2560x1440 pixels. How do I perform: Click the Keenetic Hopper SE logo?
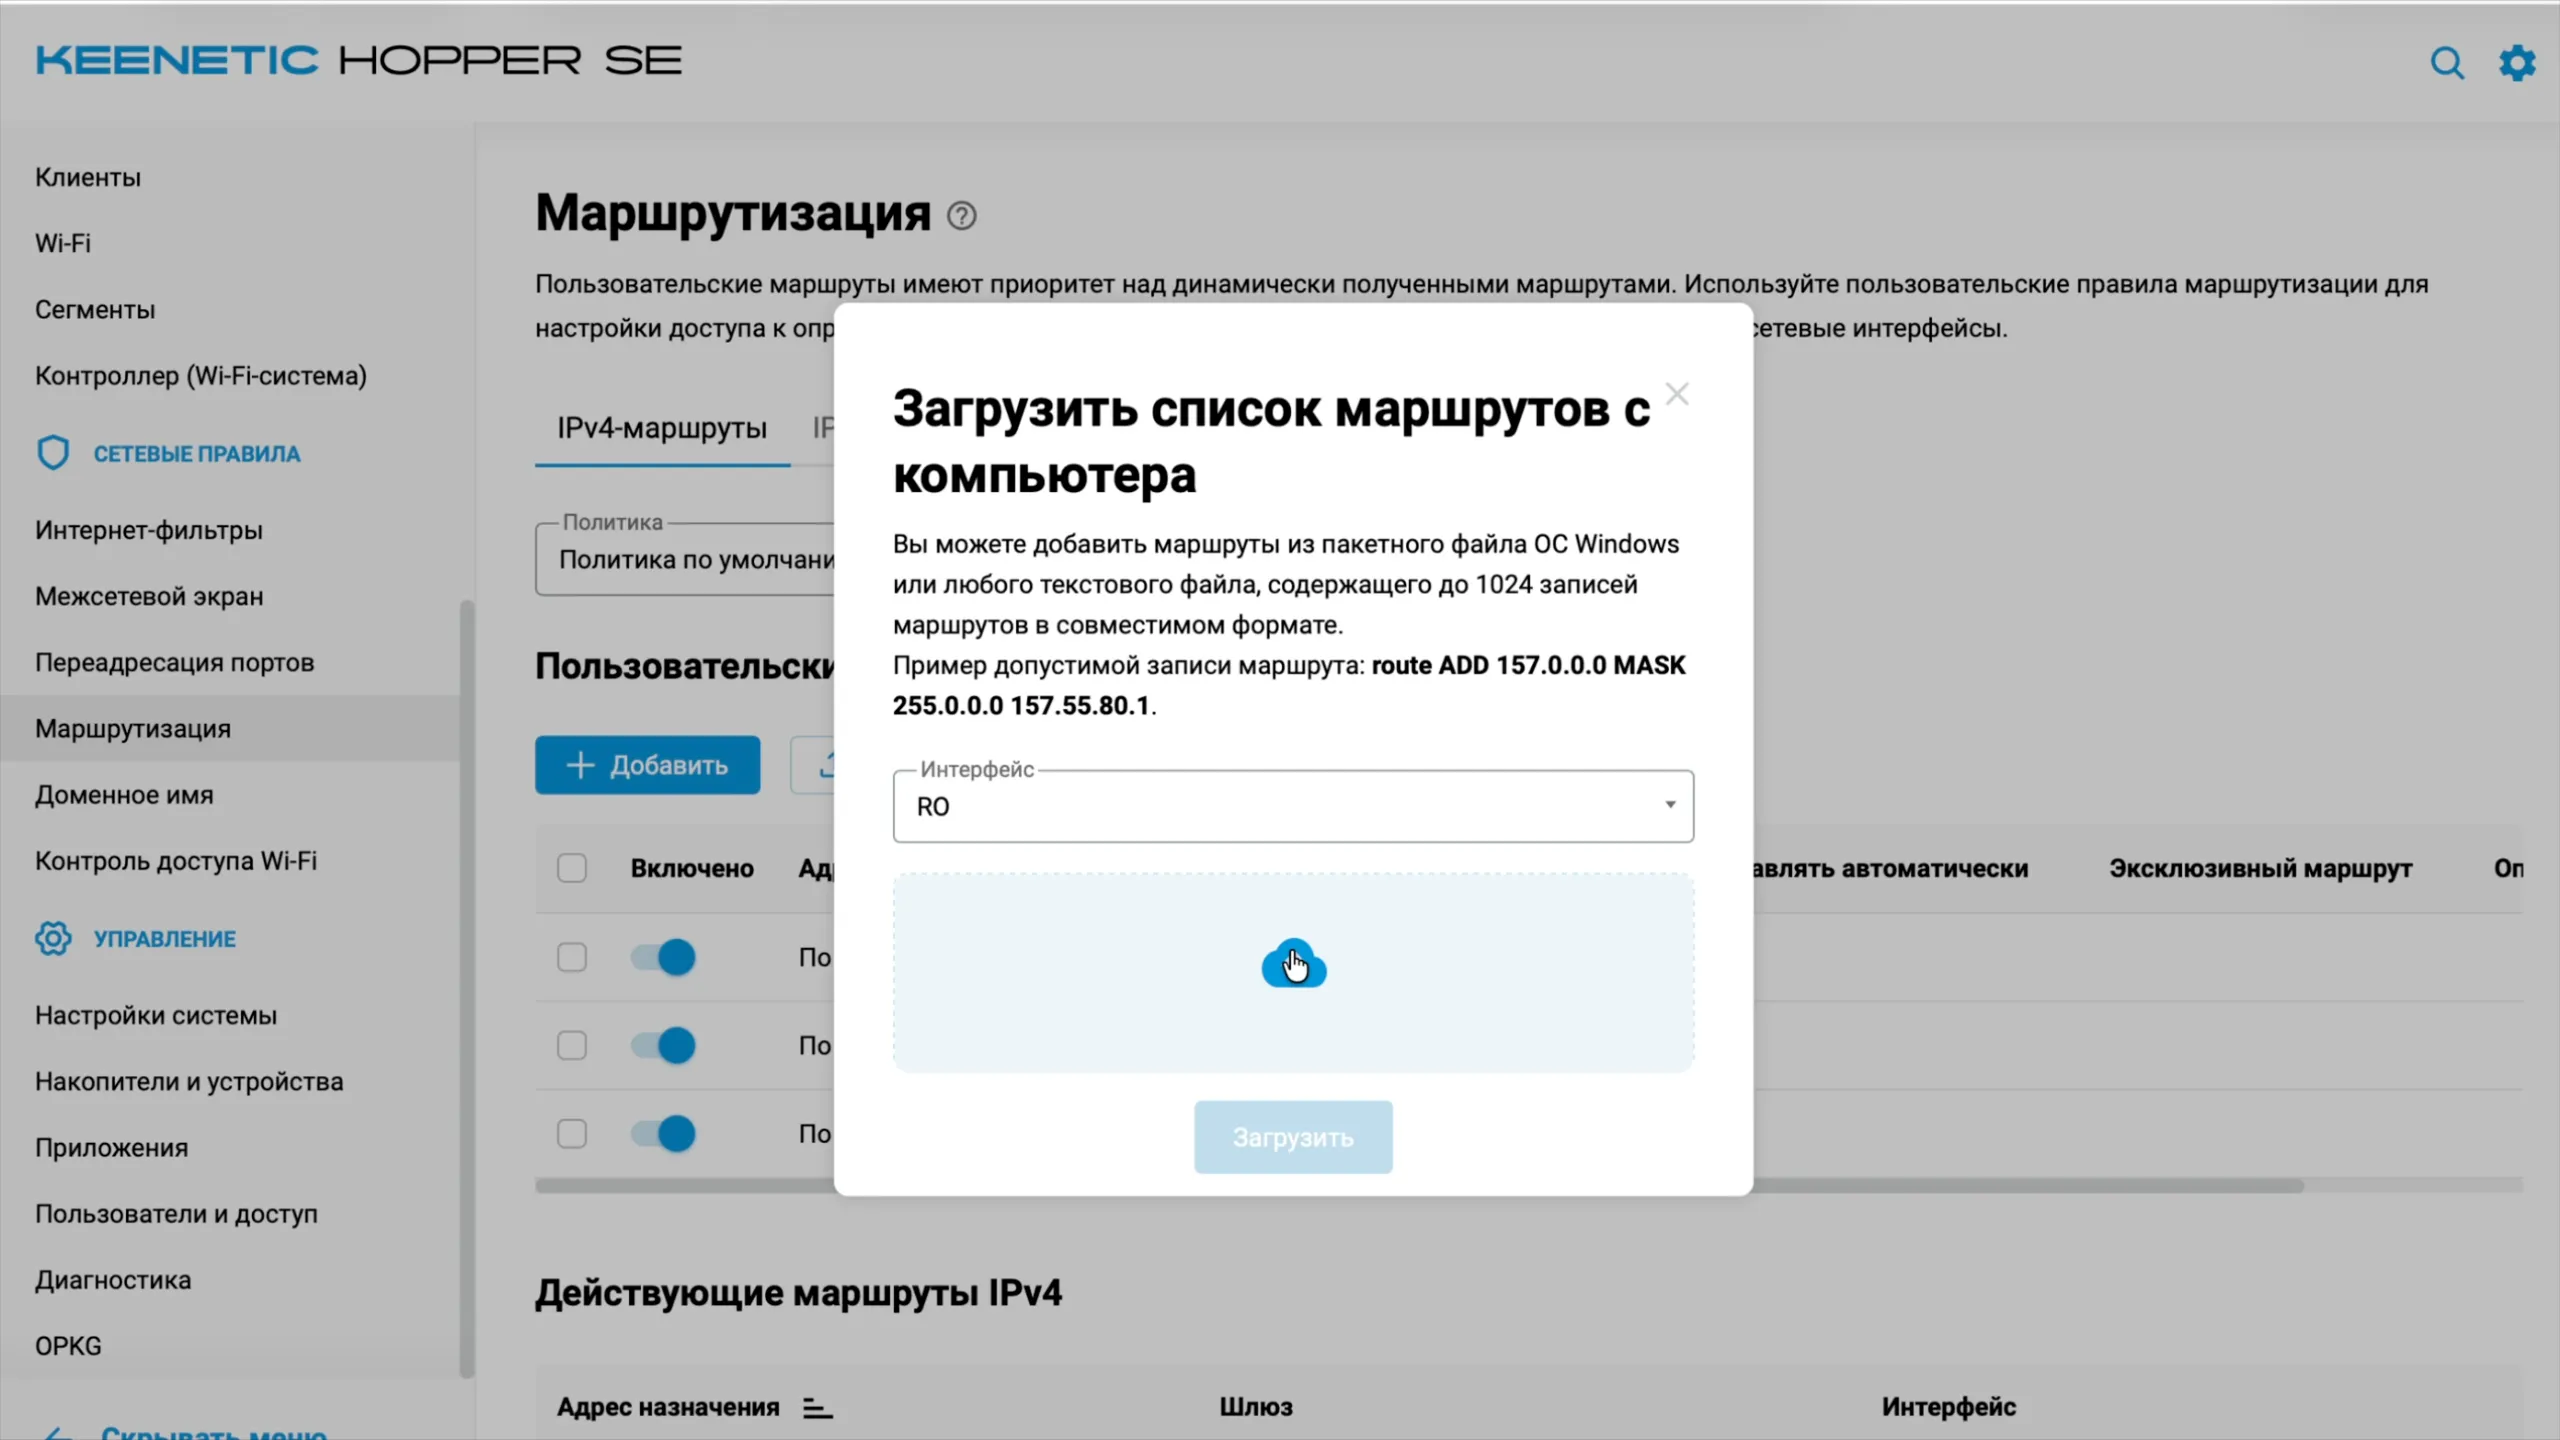359,61
